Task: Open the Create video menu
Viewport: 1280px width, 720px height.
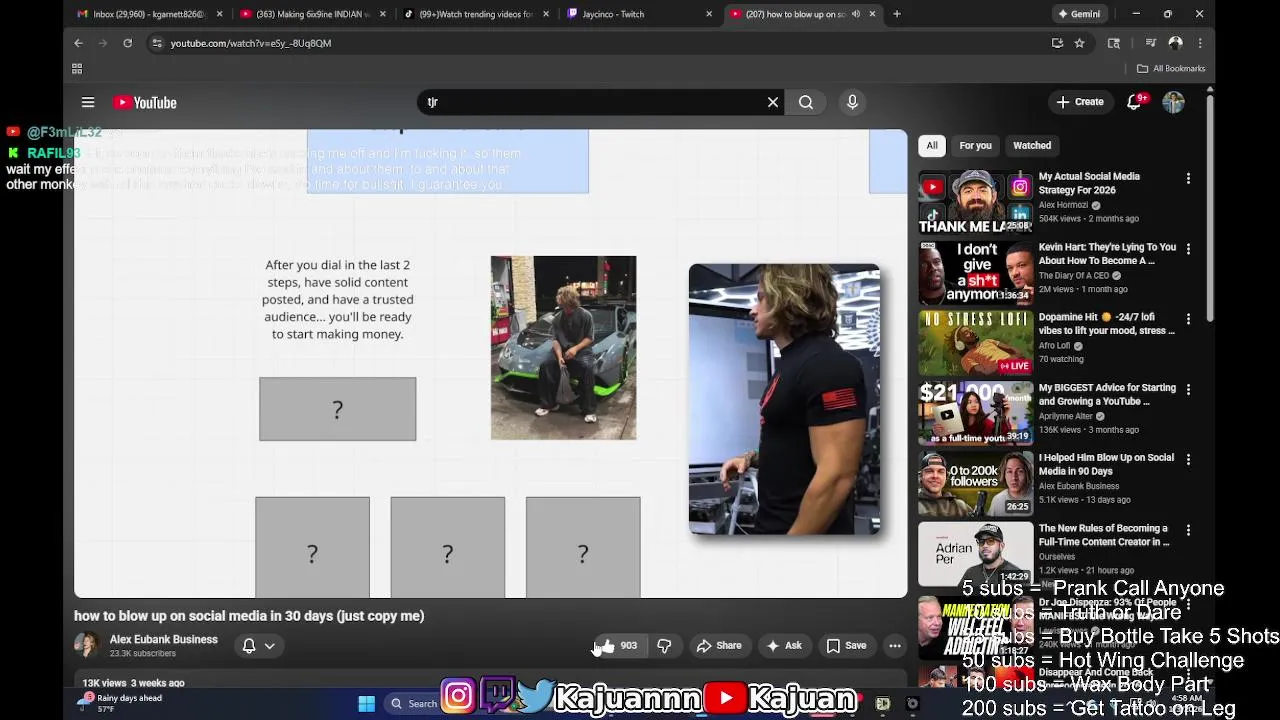Action: coord(1080,102)
